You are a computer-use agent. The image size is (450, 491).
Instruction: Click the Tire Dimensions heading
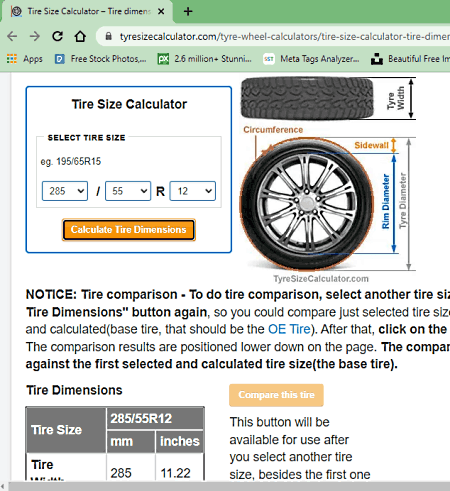point(74,390)
